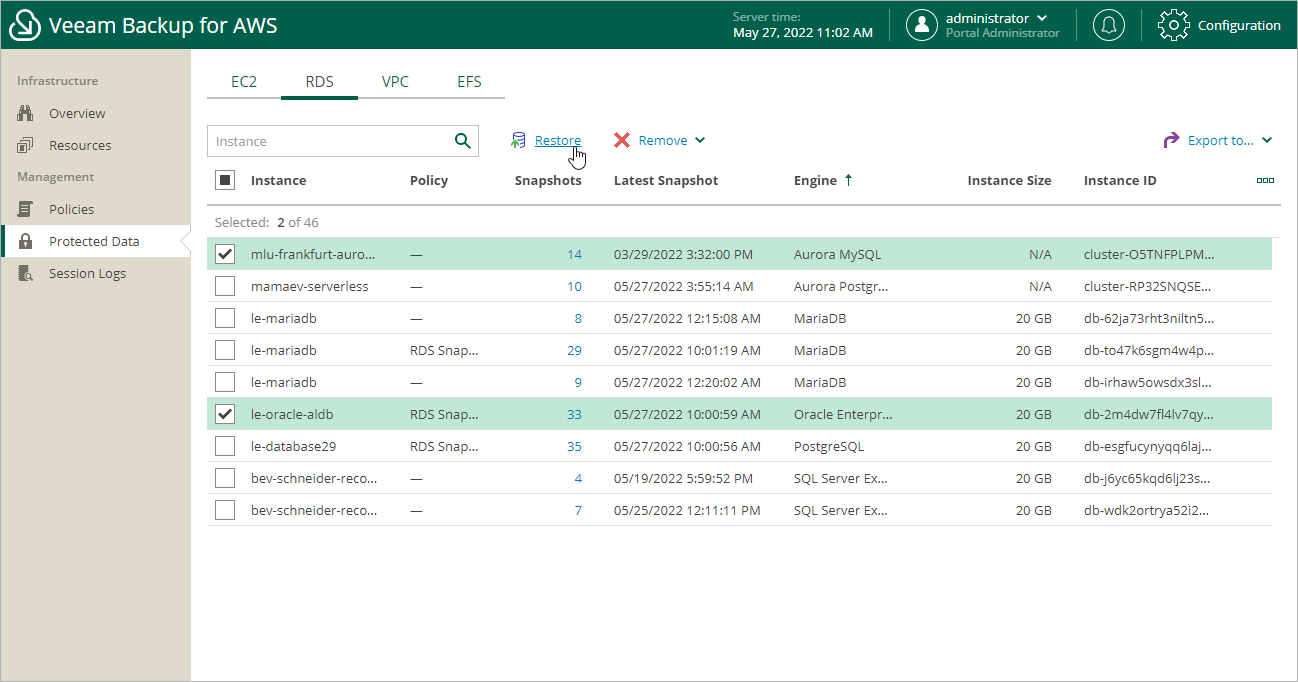
Task: Click the magnifier search icon
Action: pyautogui.click(x=462, y=141)
